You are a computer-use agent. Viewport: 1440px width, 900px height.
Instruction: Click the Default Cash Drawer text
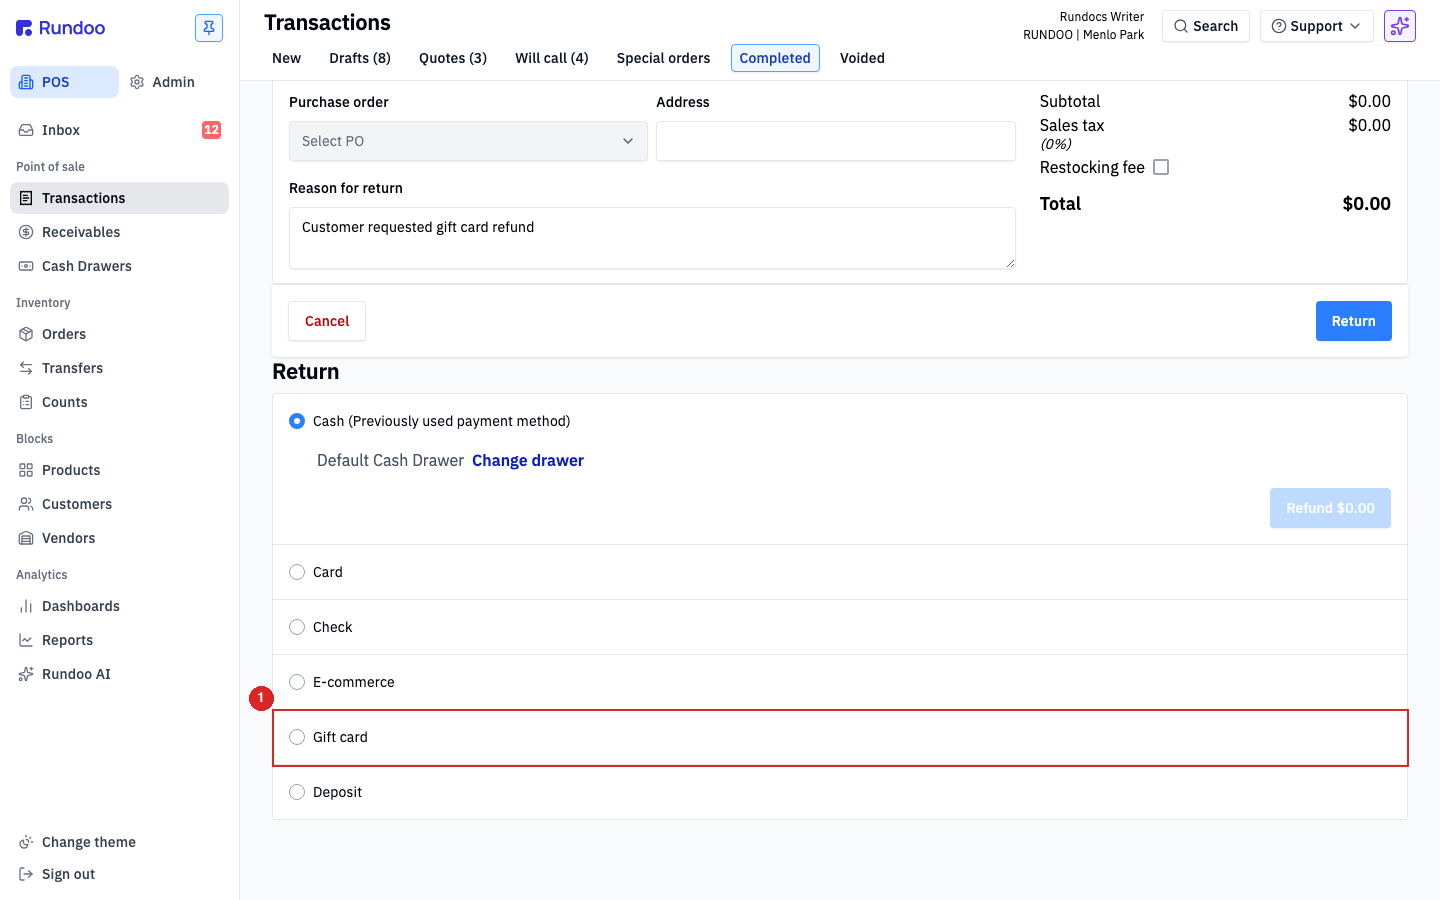pyautogui.click(x=390, y=460)
